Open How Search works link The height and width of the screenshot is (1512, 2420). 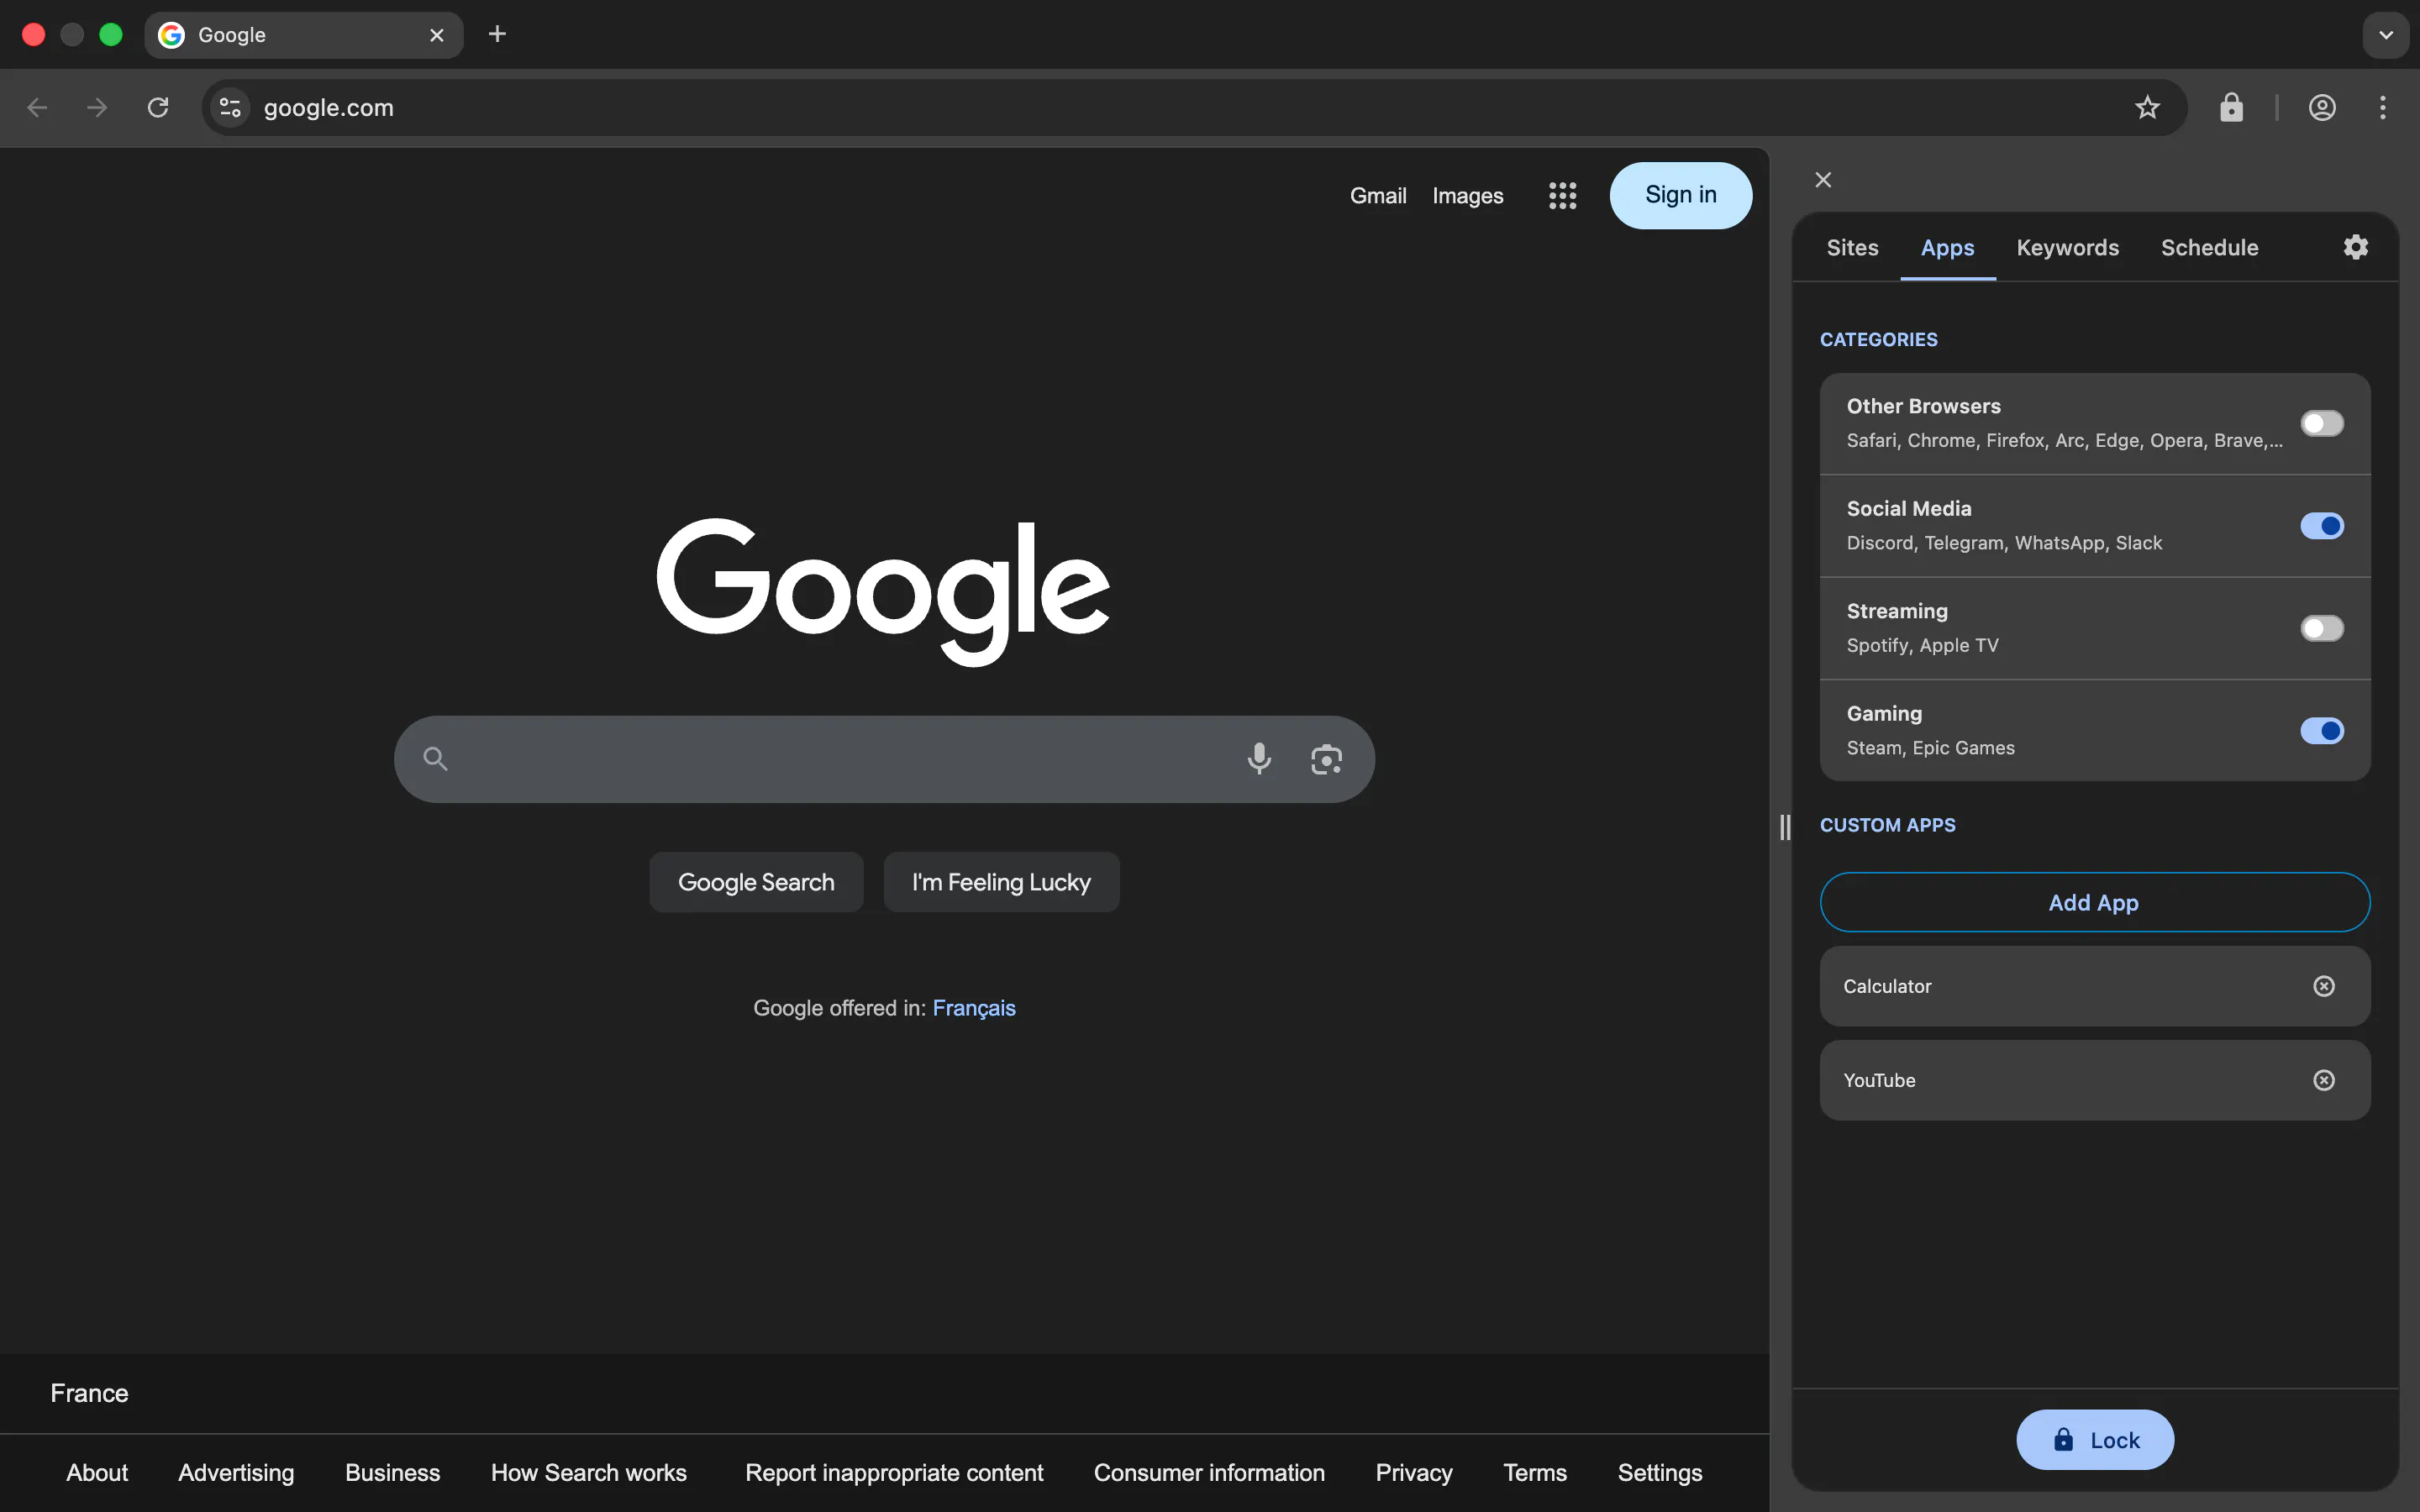588,1473
